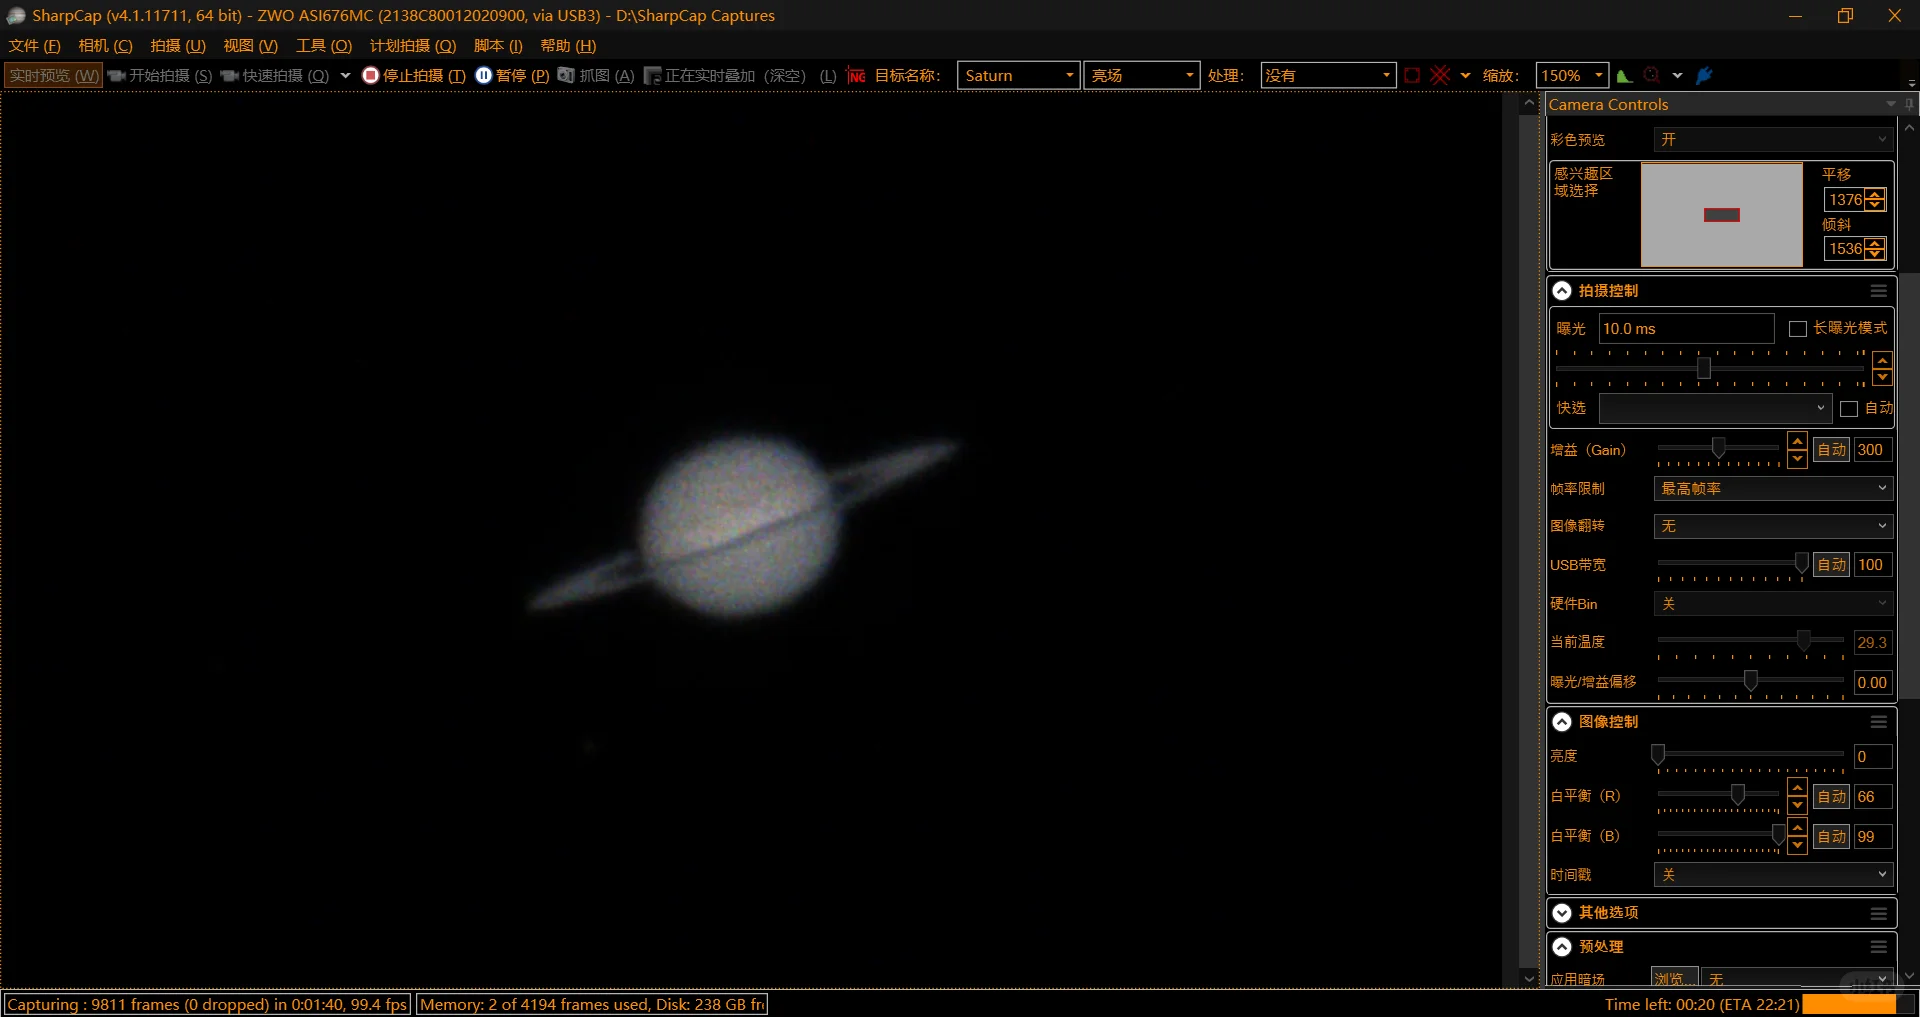Viewport: 1920px width, 1017px height.
Task: Open the 其他选项 section hamburger menu
Action: click(x=1878, y=913)
